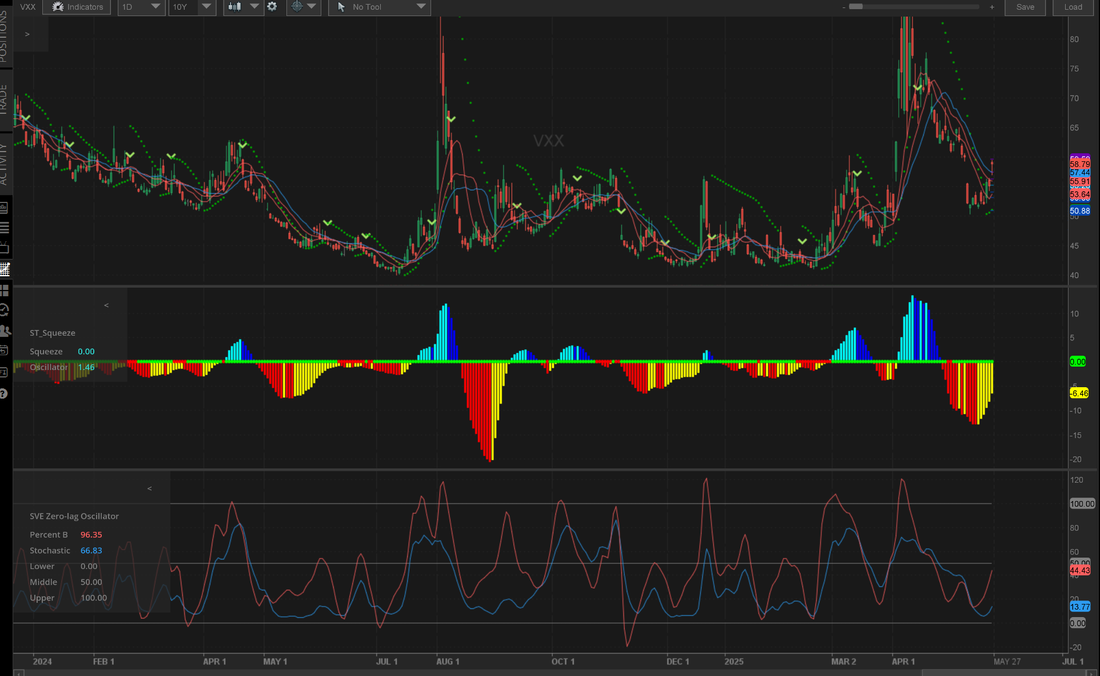
Task: Click the briefcase sidebar icon above lines
Action: click(x=5, y=208)
